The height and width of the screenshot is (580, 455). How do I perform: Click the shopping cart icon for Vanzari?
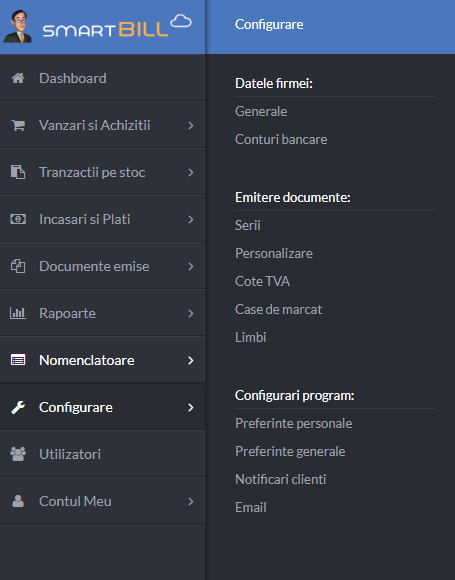click(x=18, y=125)
